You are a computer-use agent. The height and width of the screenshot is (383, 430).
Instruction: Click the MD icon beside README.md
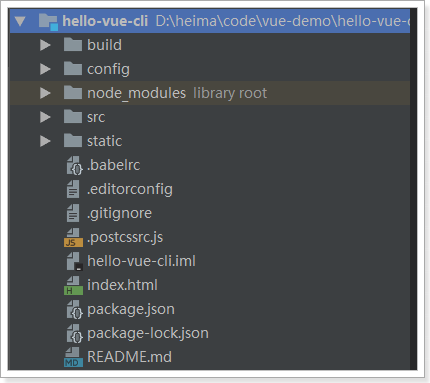[73, 357]
